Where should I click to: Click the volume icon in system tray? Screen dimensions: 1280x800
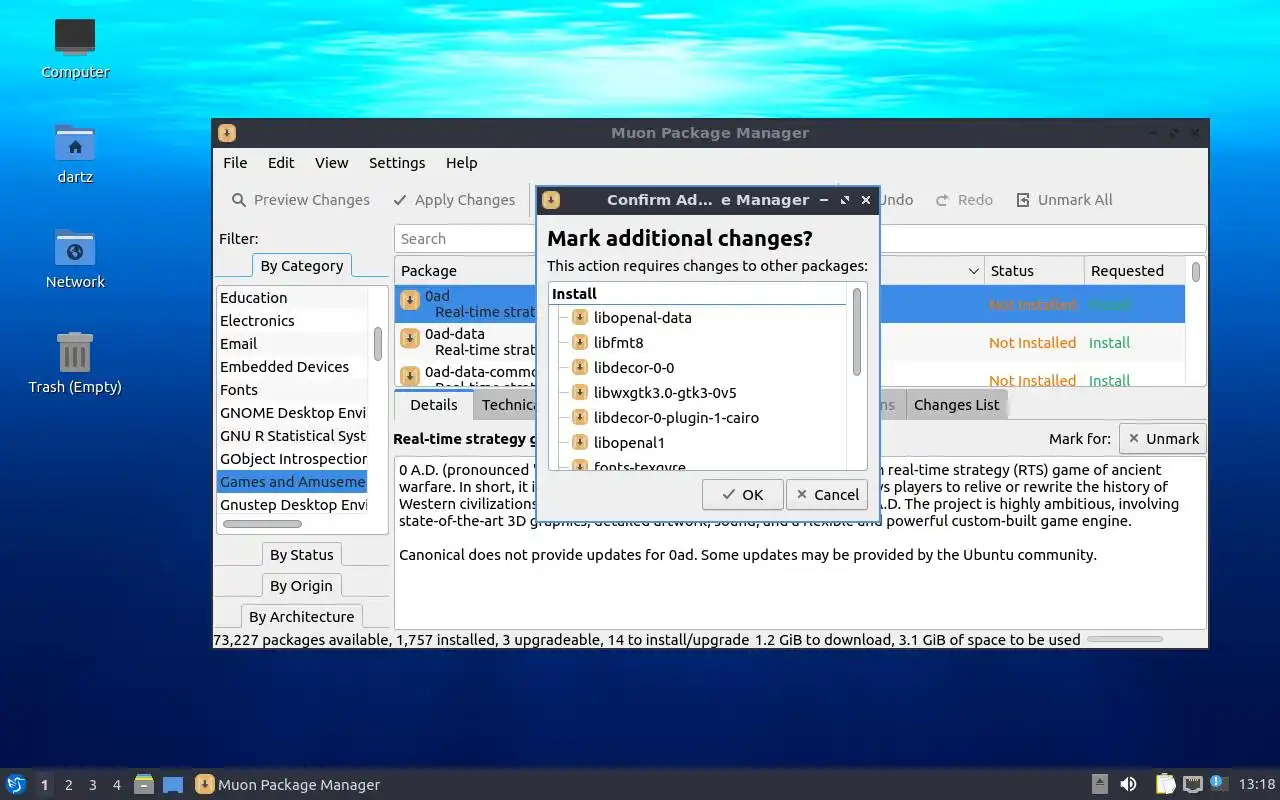1128,784
